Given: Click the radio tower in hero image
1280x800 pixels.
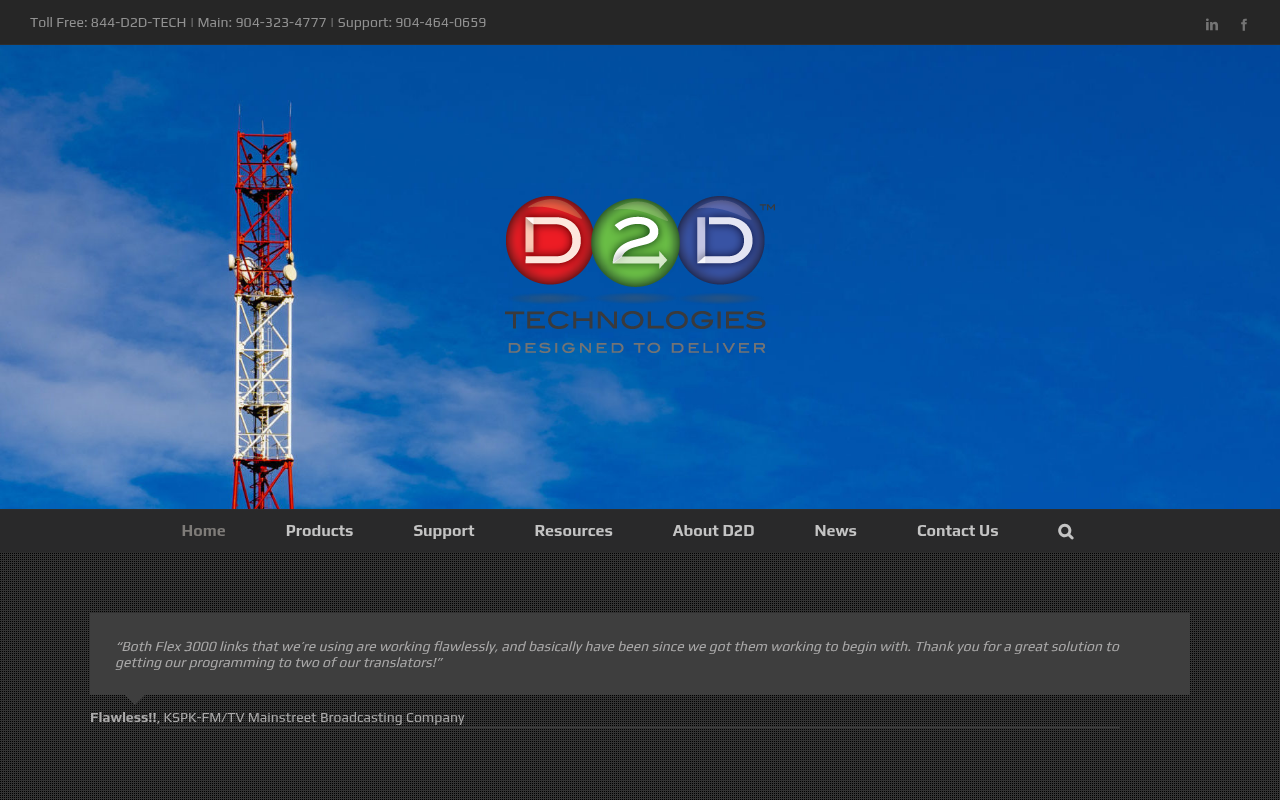Looking at the screenshot, I should coord(264,305).
